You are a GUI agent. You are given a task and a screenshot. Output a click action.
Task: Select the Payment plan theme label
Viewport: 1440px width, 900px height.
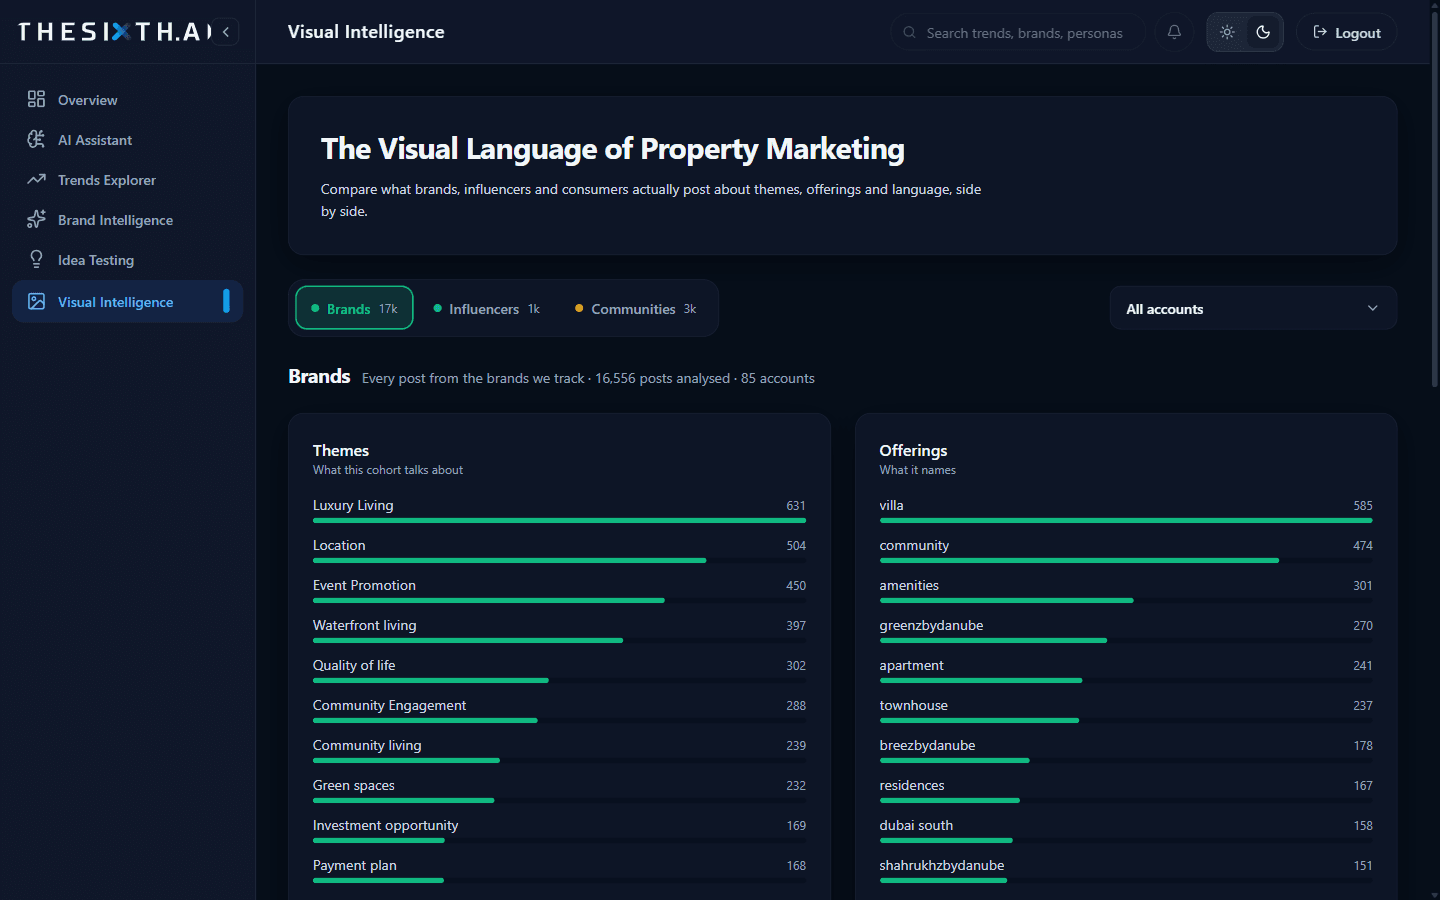click(354, 865)
